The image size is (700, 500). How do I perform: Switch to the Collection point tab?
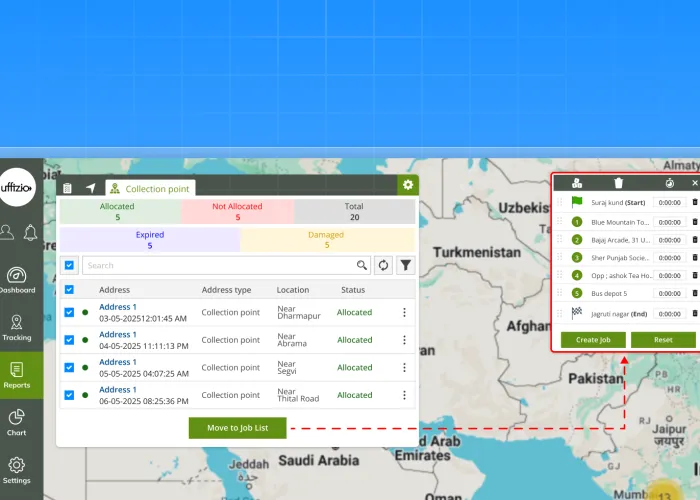[x=151, y=188]
